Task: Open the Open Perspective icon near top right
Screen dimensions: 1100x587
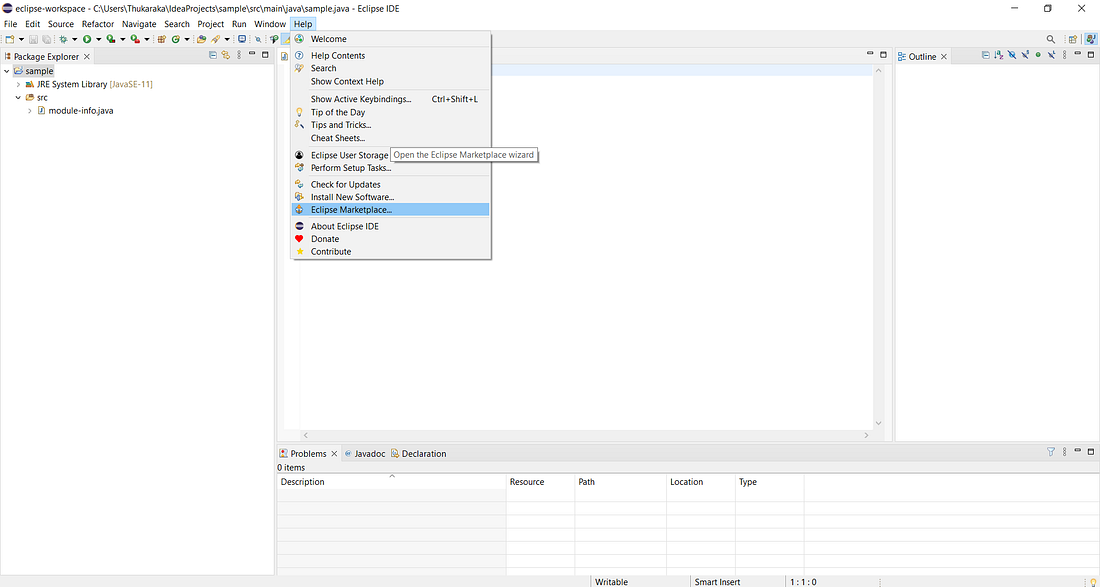Action: [1073, 37]
